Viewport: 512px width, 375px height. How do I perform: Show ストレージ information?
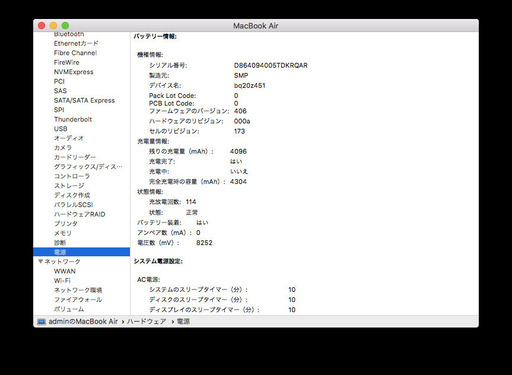pos(69,186)
